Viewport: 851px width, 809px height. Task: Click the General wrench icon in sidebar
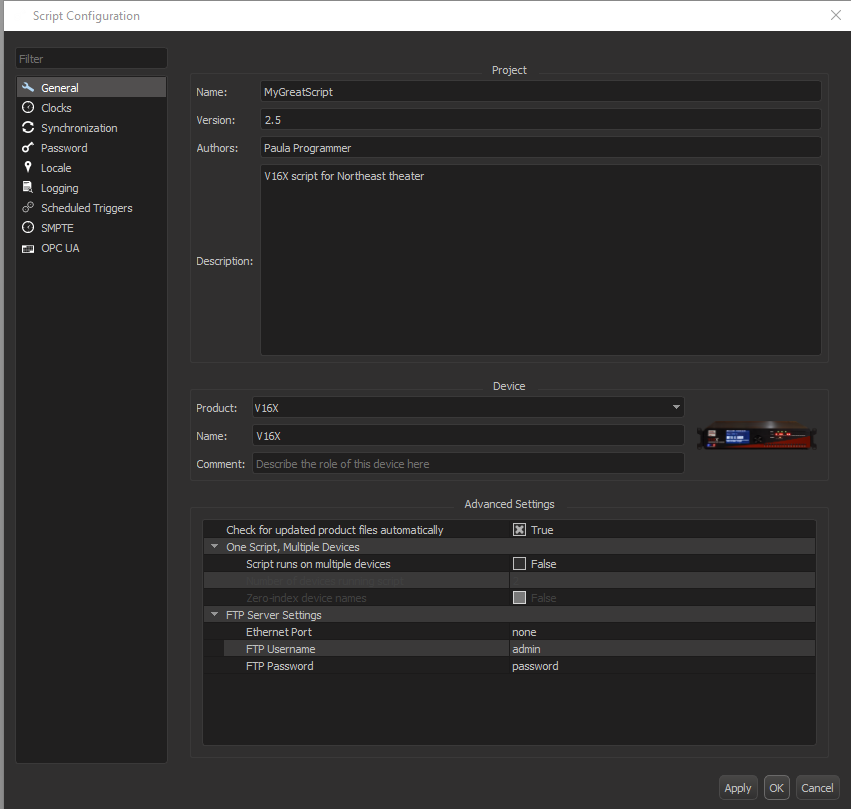point(28,88)
